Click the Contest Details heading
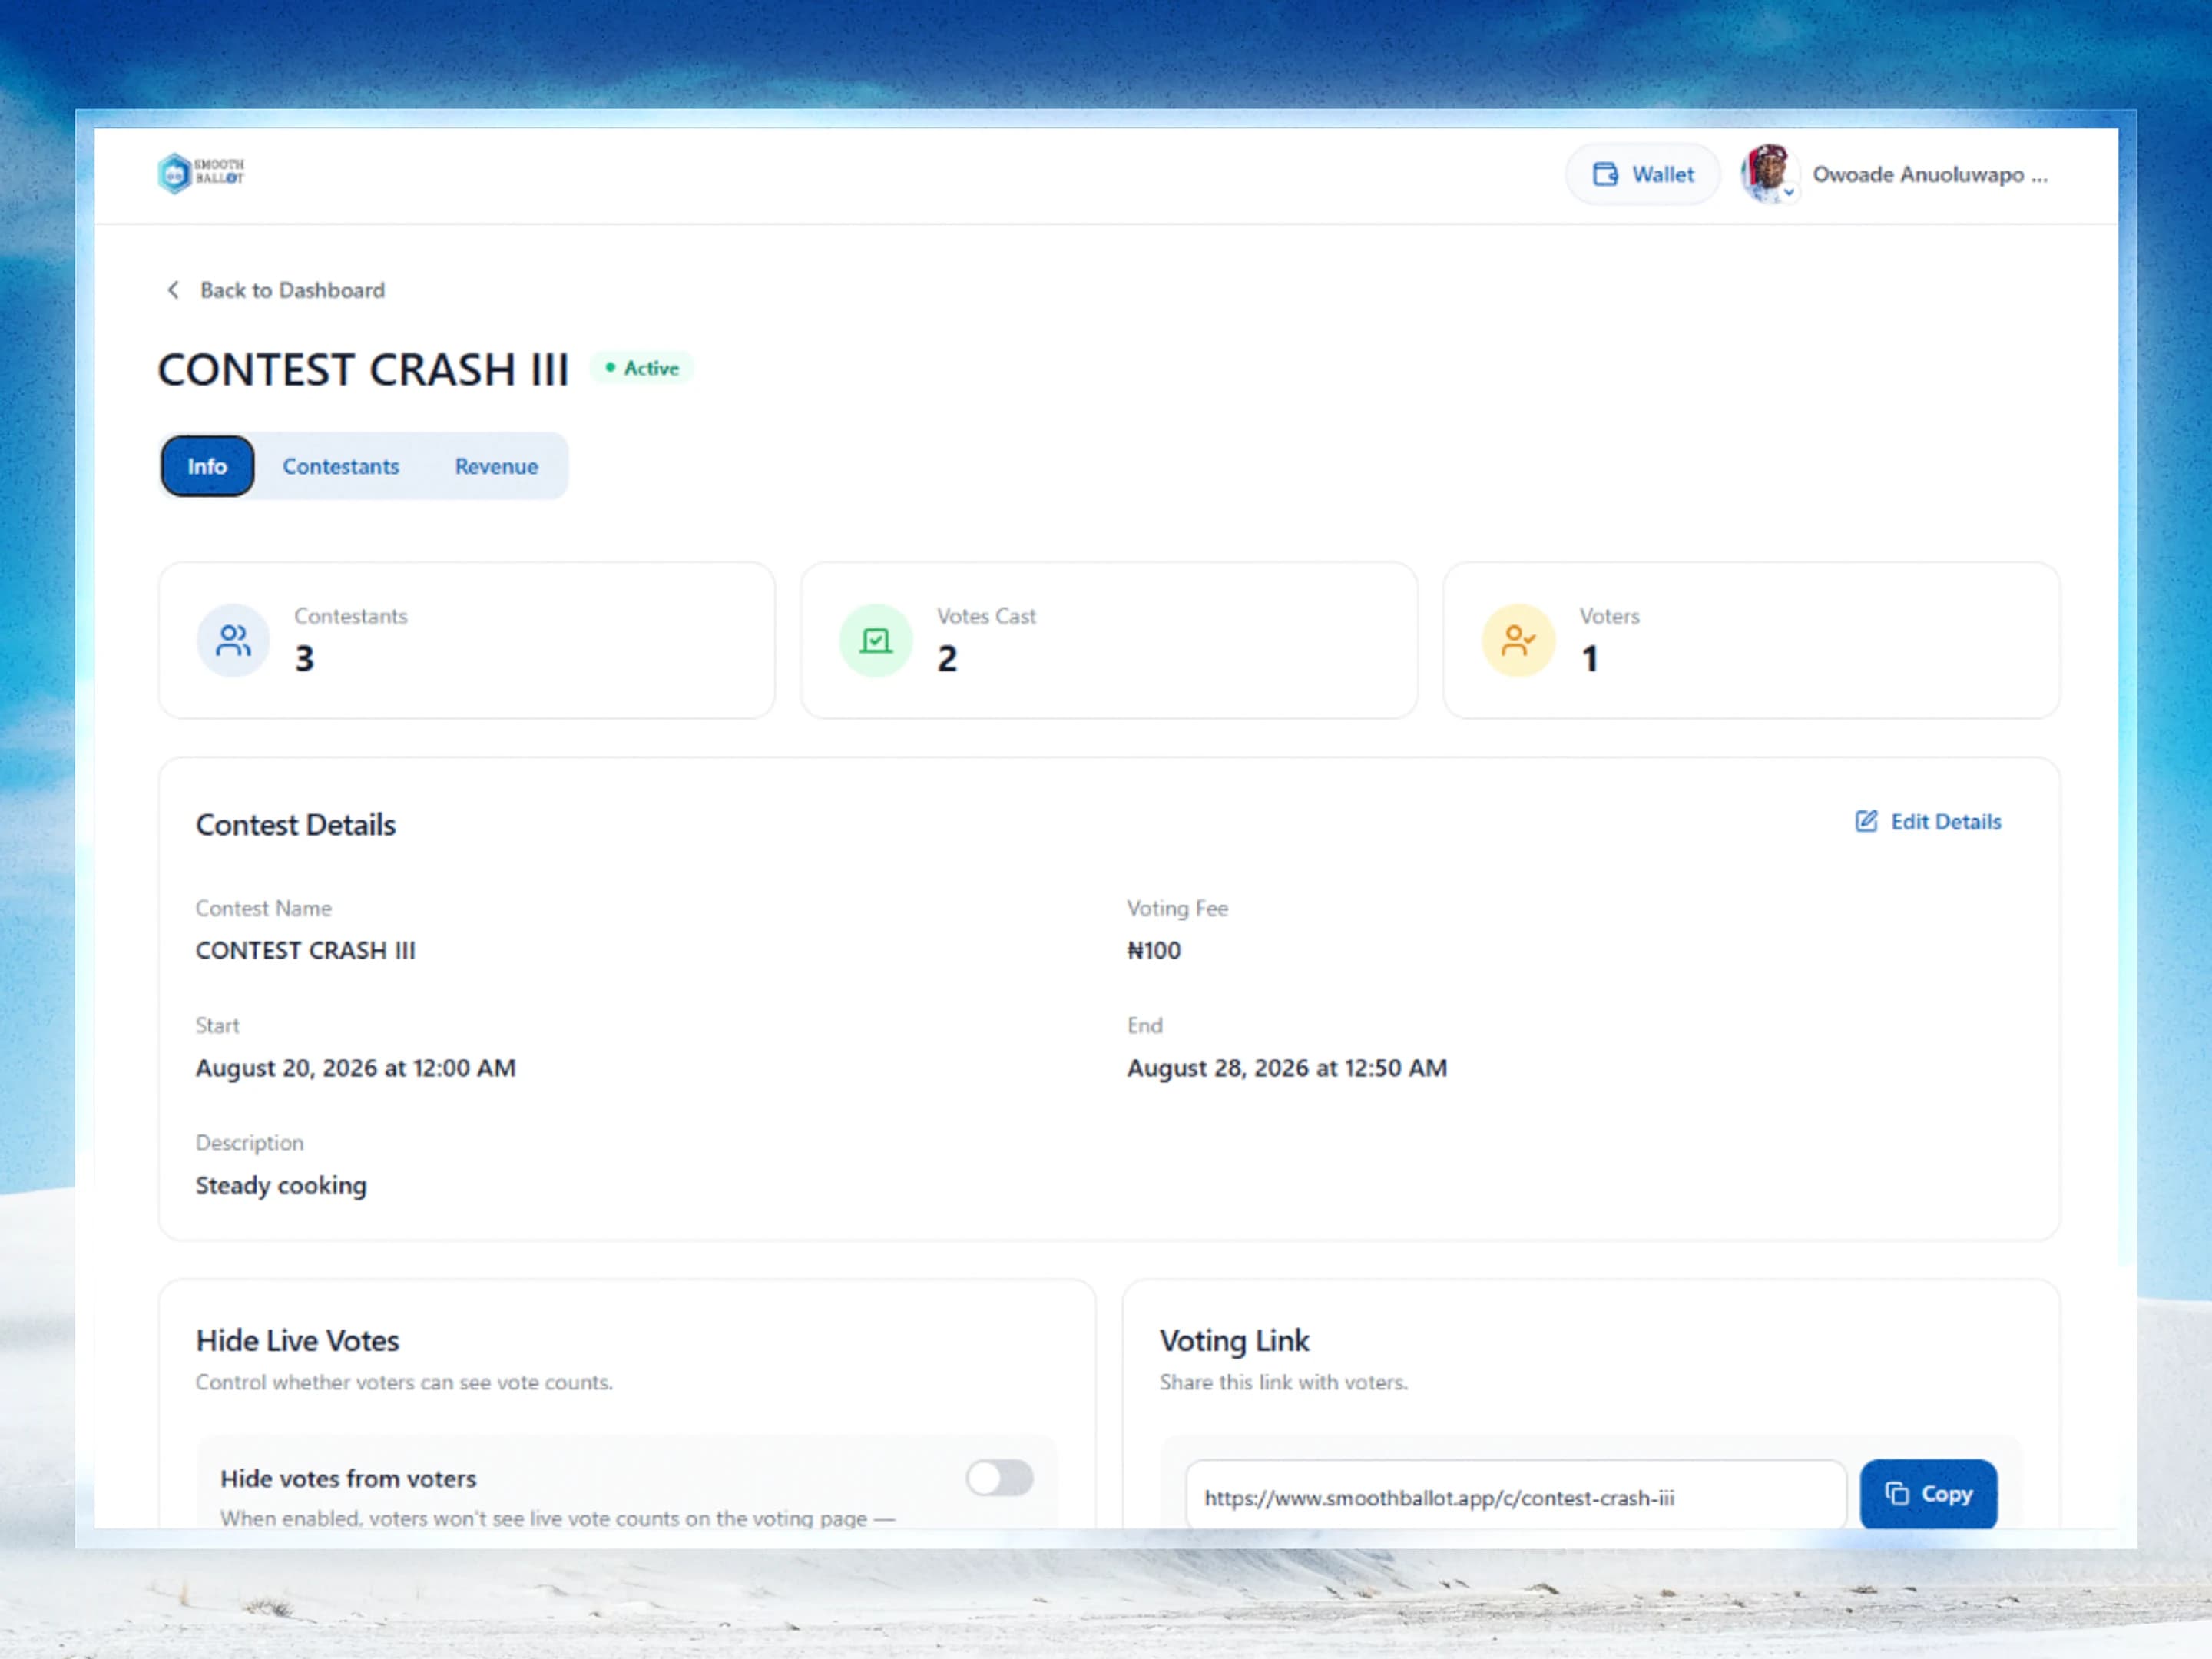Image resolution: width=2212 pixels, height=1659 pixels. pos(296,825)
